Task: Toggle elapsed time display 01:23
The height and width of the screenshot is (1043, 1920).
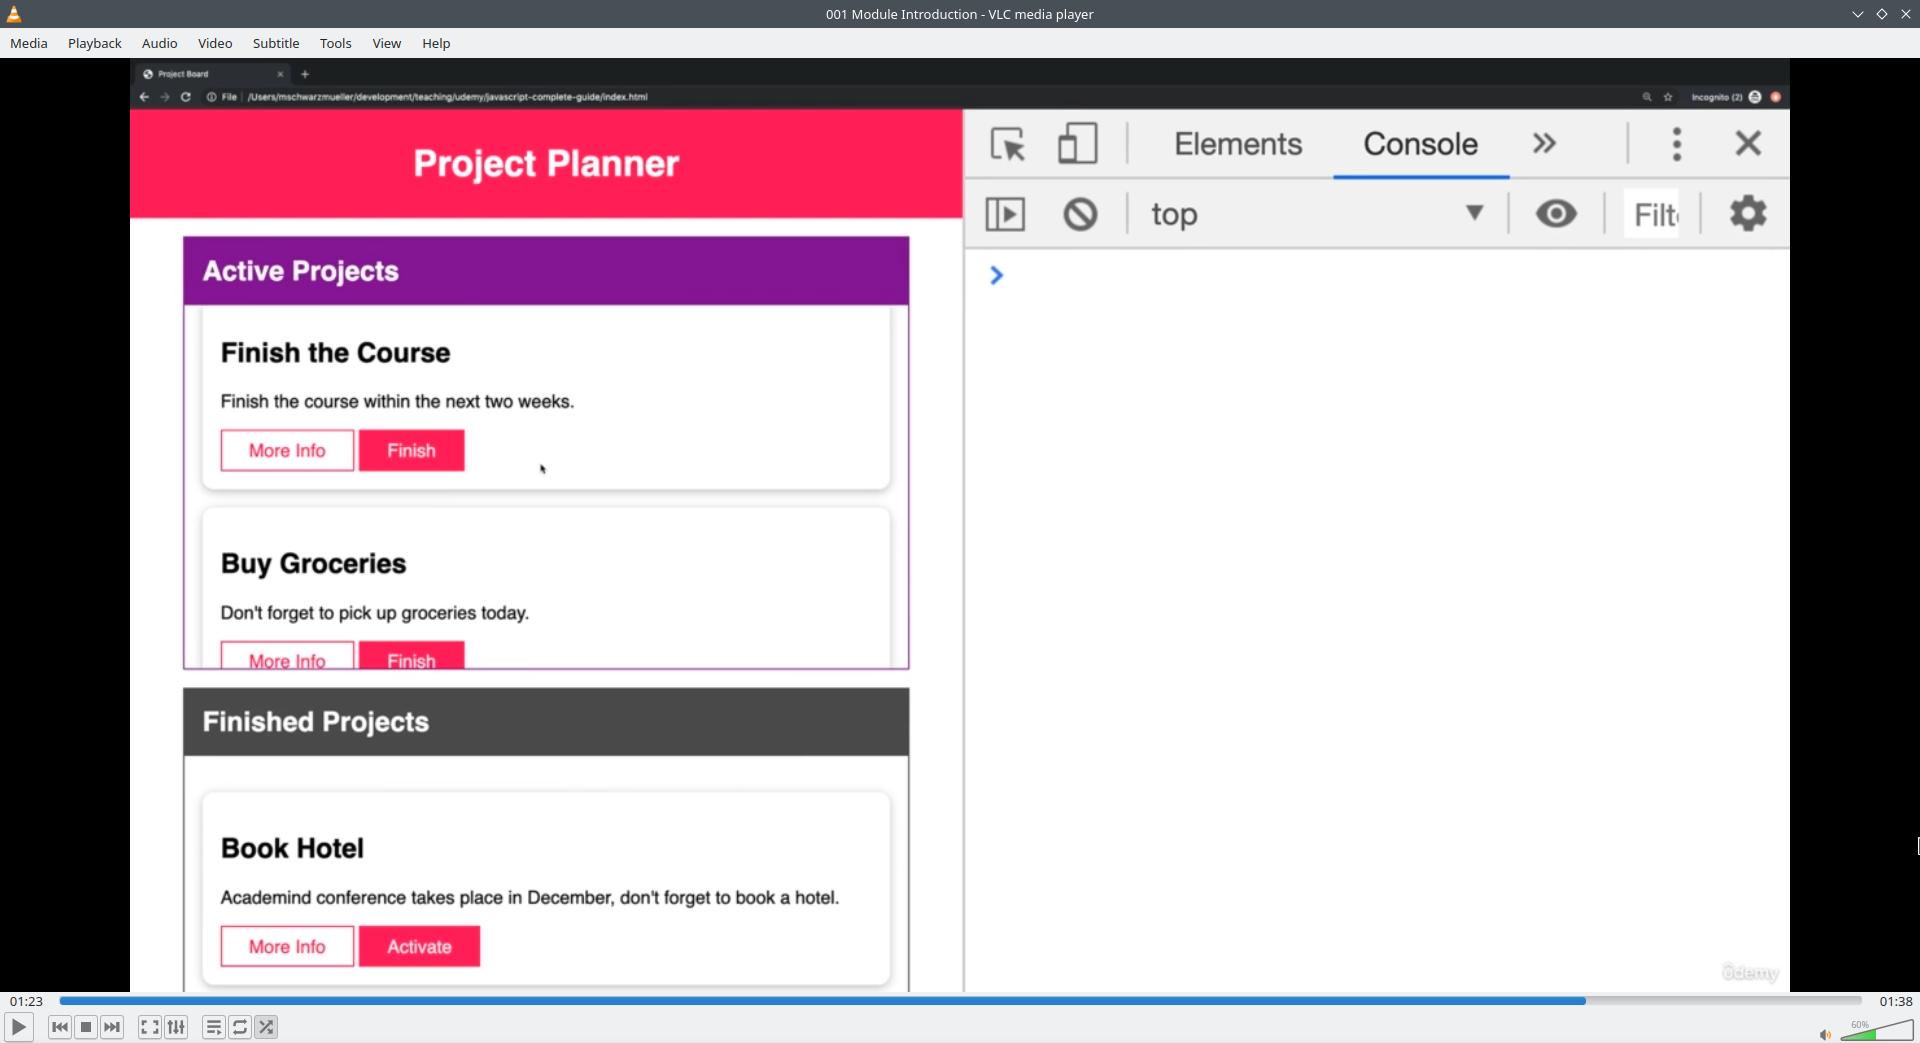Action: (26, 1001)
